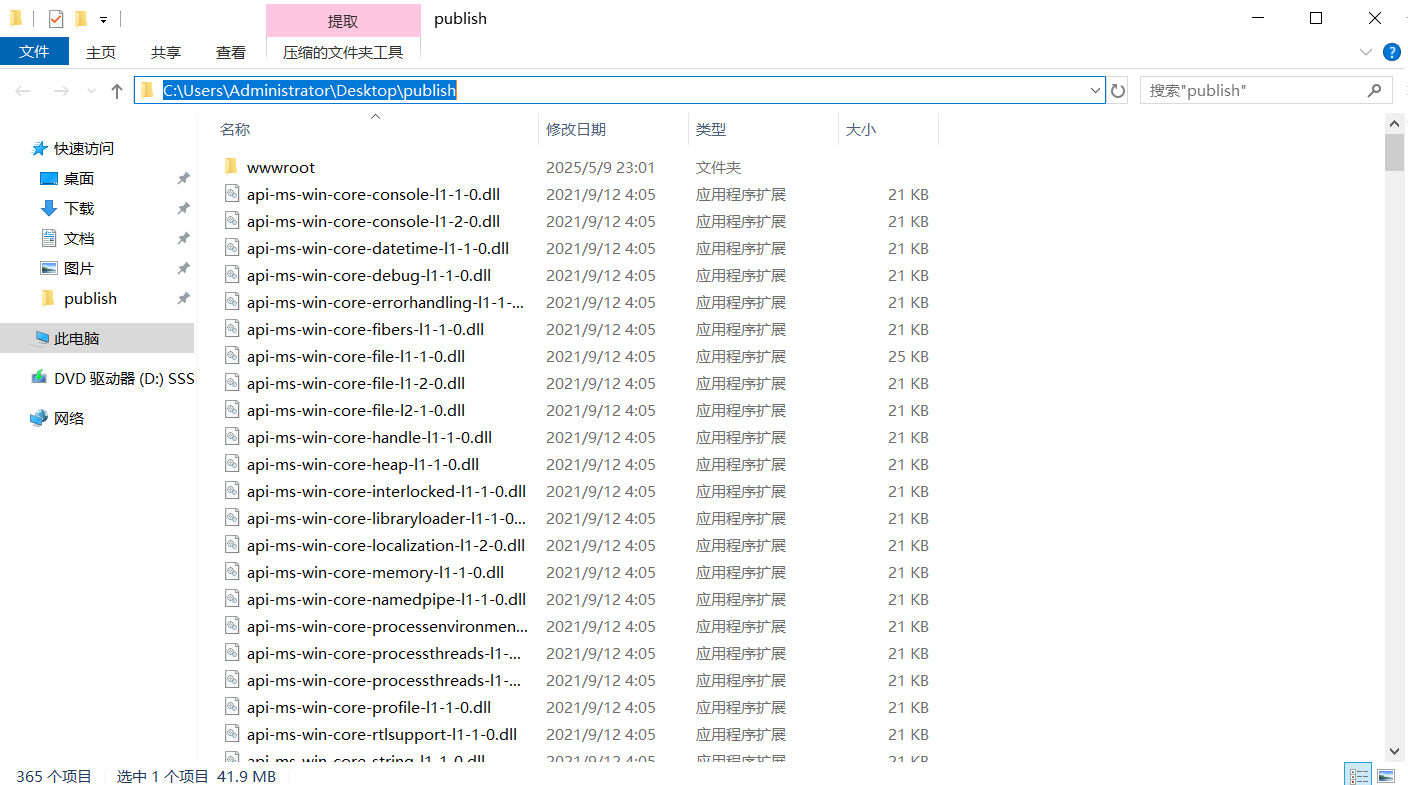This screenshot has width=1408, height=785.
Task: Click the vertical scrollbar down arrow
Action: coord(1395,750)
